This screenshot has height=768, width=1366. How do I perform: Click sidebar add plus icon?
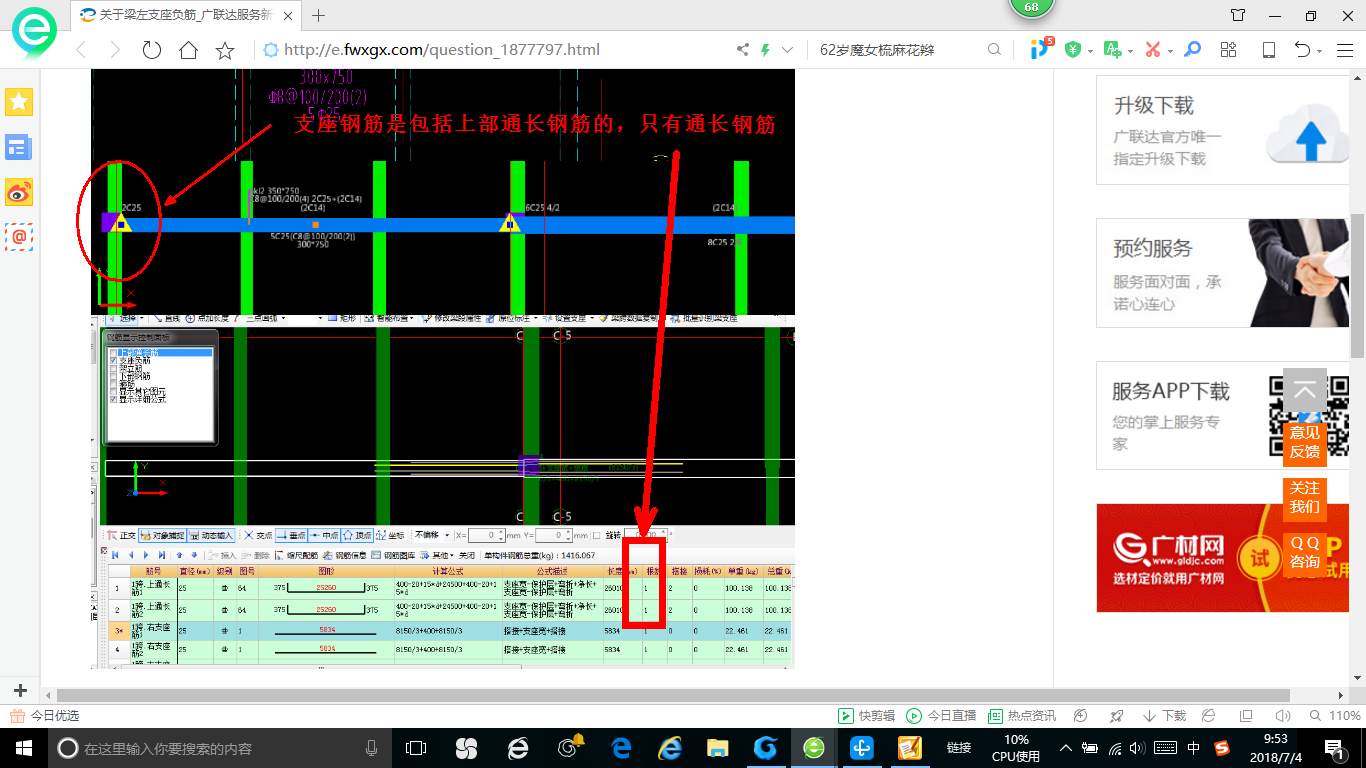pos(19,691)
